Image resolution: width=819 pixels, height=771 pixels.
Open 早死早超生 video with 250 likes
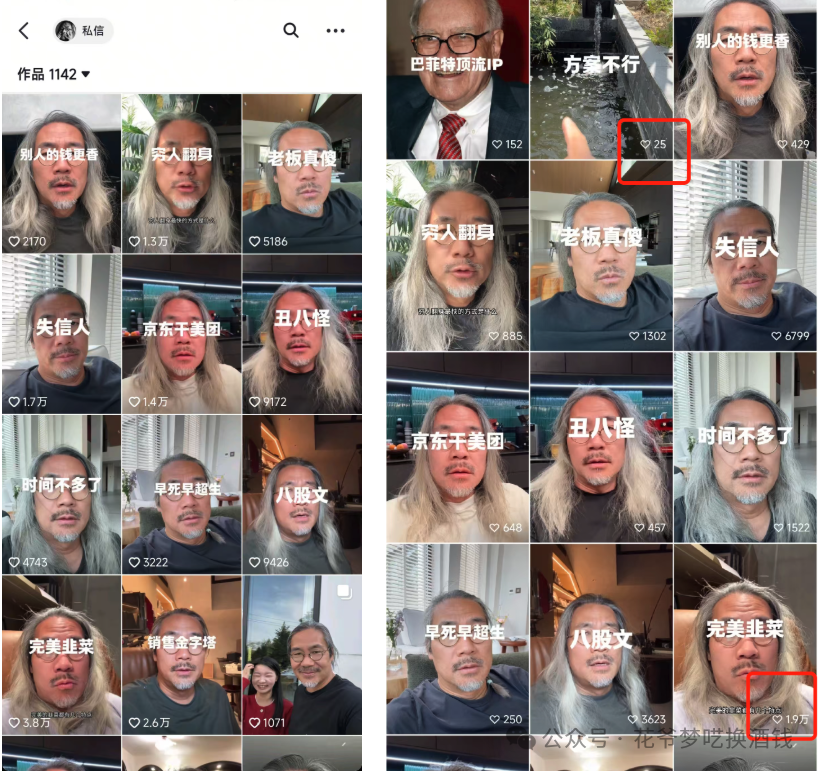458,639
